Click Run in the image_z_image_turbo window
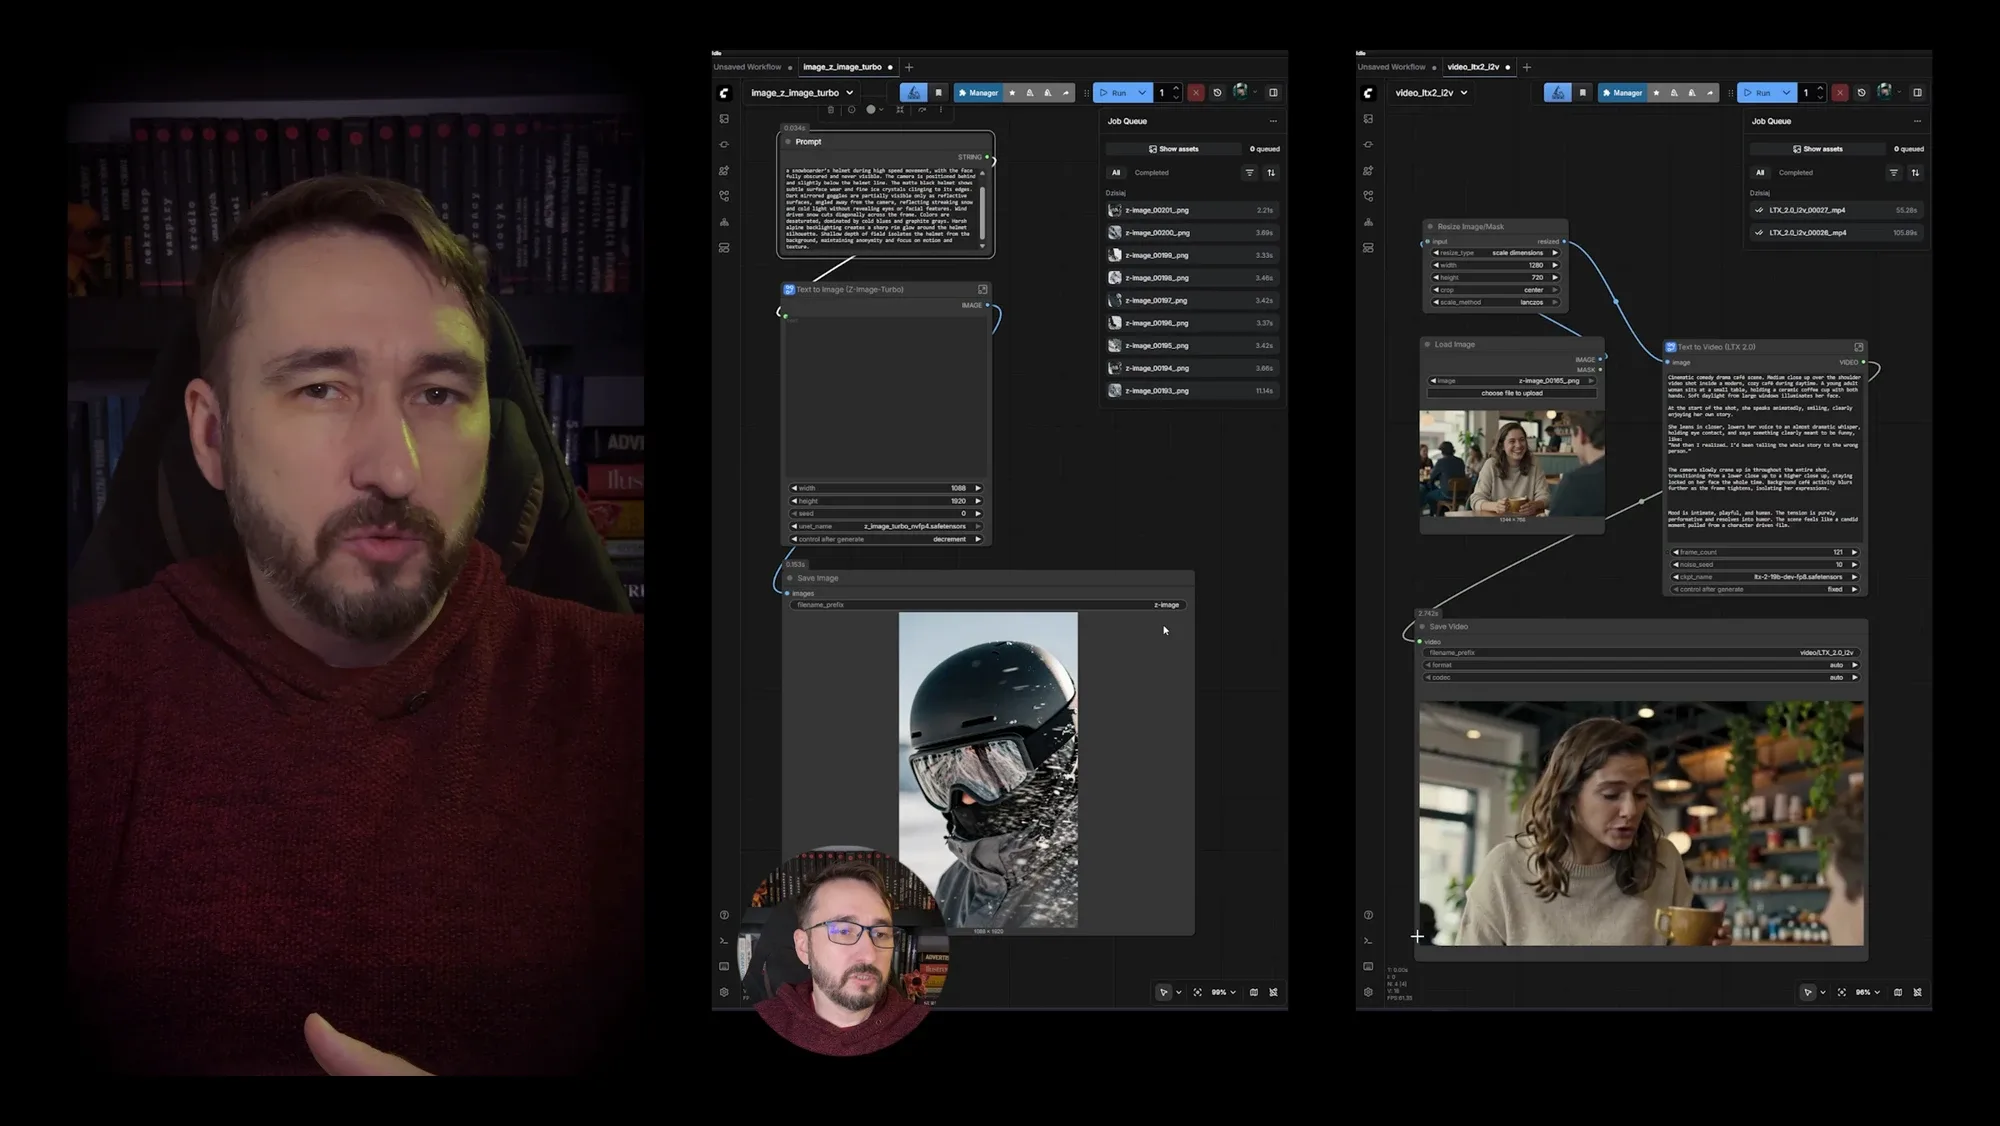This screenshot has height=1126, width=2000. click(1112, 93)
